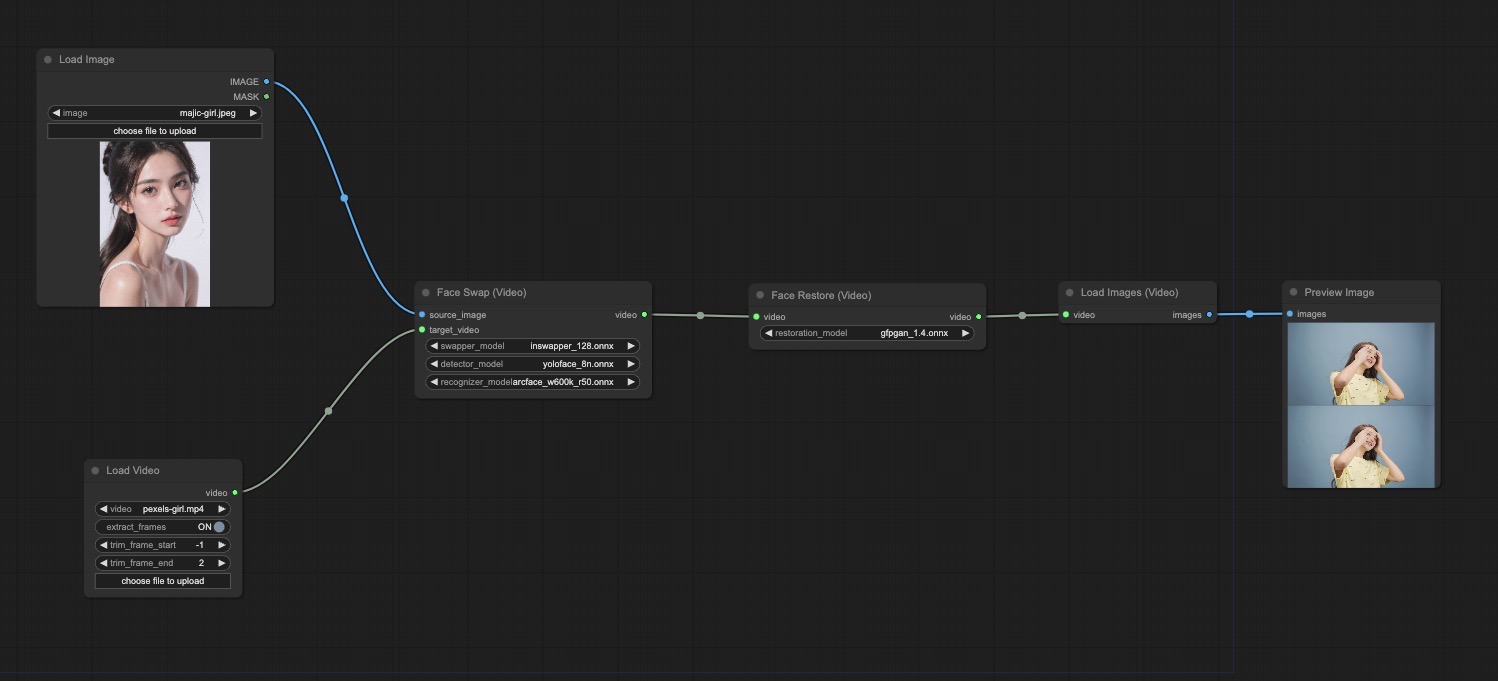Select the Preview Image node title
Image resolution: width=1498 pixels, height=681 pixels.
pyautogui.click(x=1339, y=293)
